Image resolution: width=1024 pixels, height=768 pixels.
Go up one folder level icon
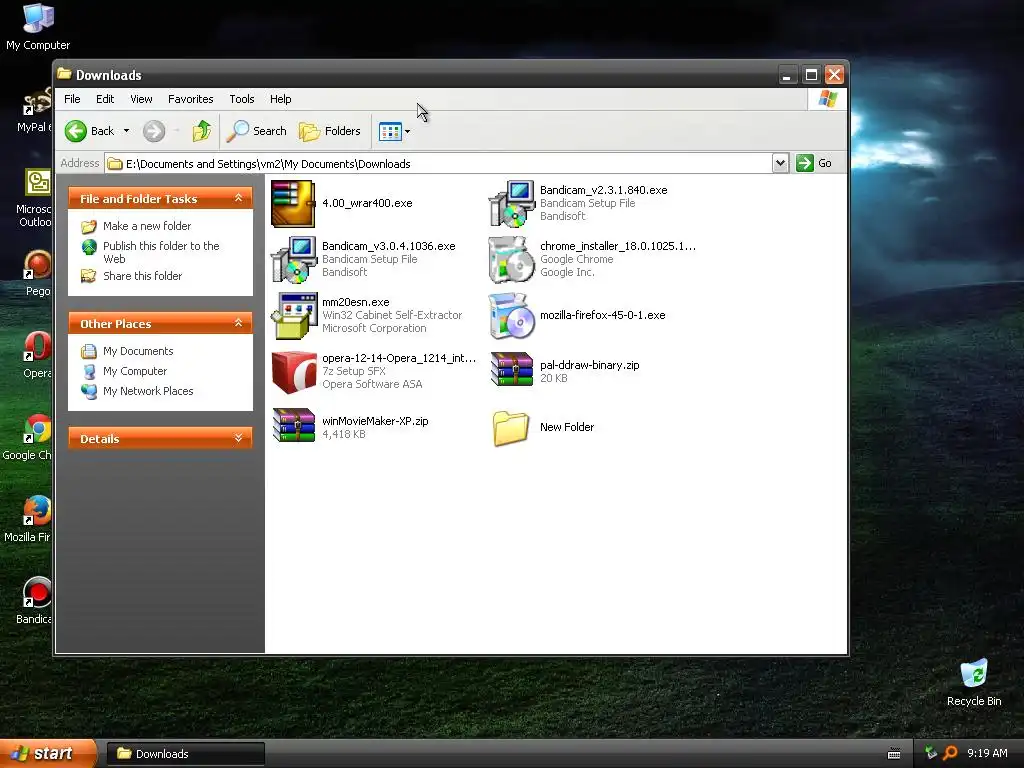click(x=202, y=131)
